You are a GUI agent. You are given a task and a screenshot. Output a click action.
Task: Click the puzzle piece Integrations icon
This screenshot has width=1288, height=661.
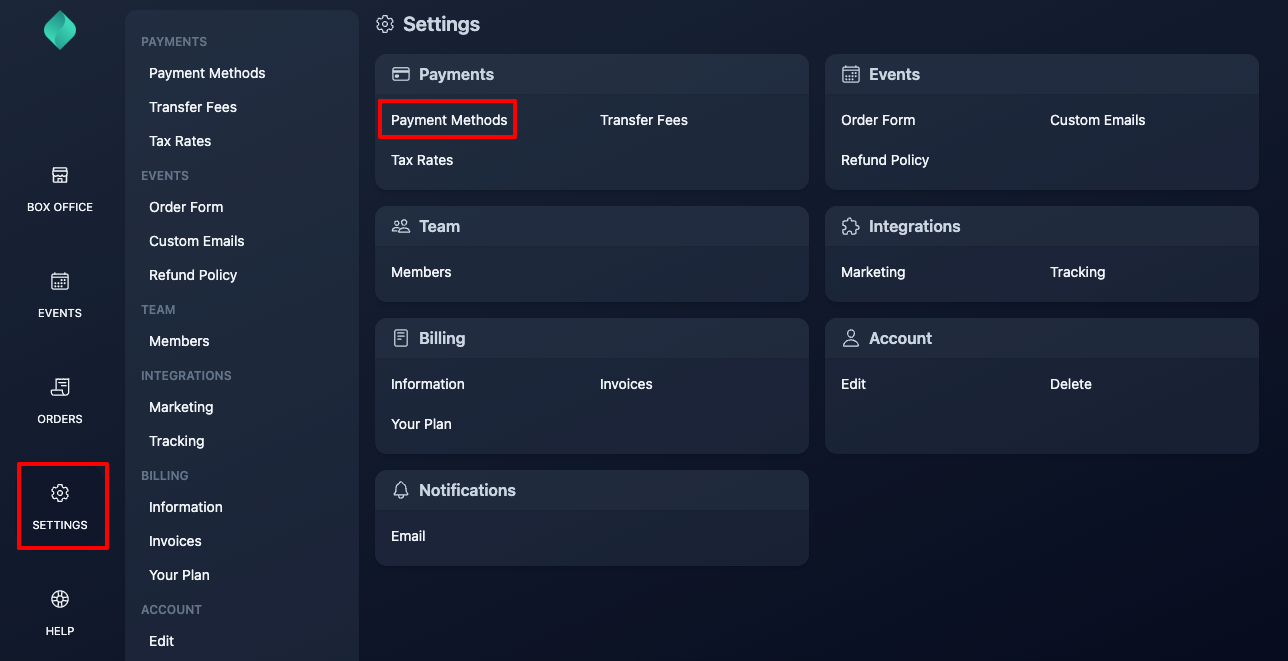[x=851, y=226]
